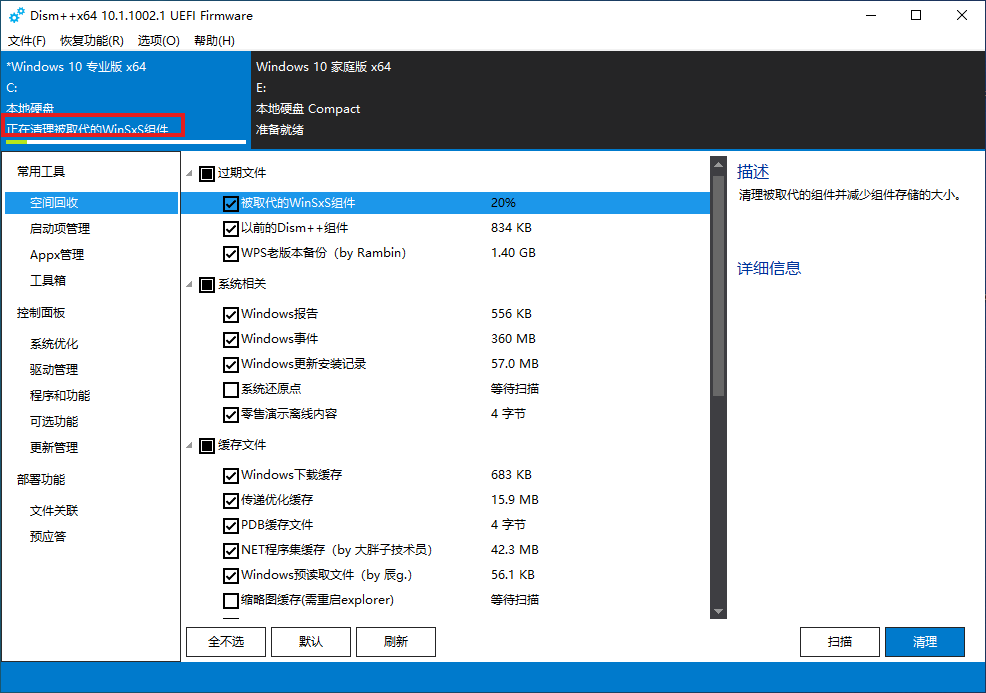
Task: Click the 清理 button
Action: point(924,641)
